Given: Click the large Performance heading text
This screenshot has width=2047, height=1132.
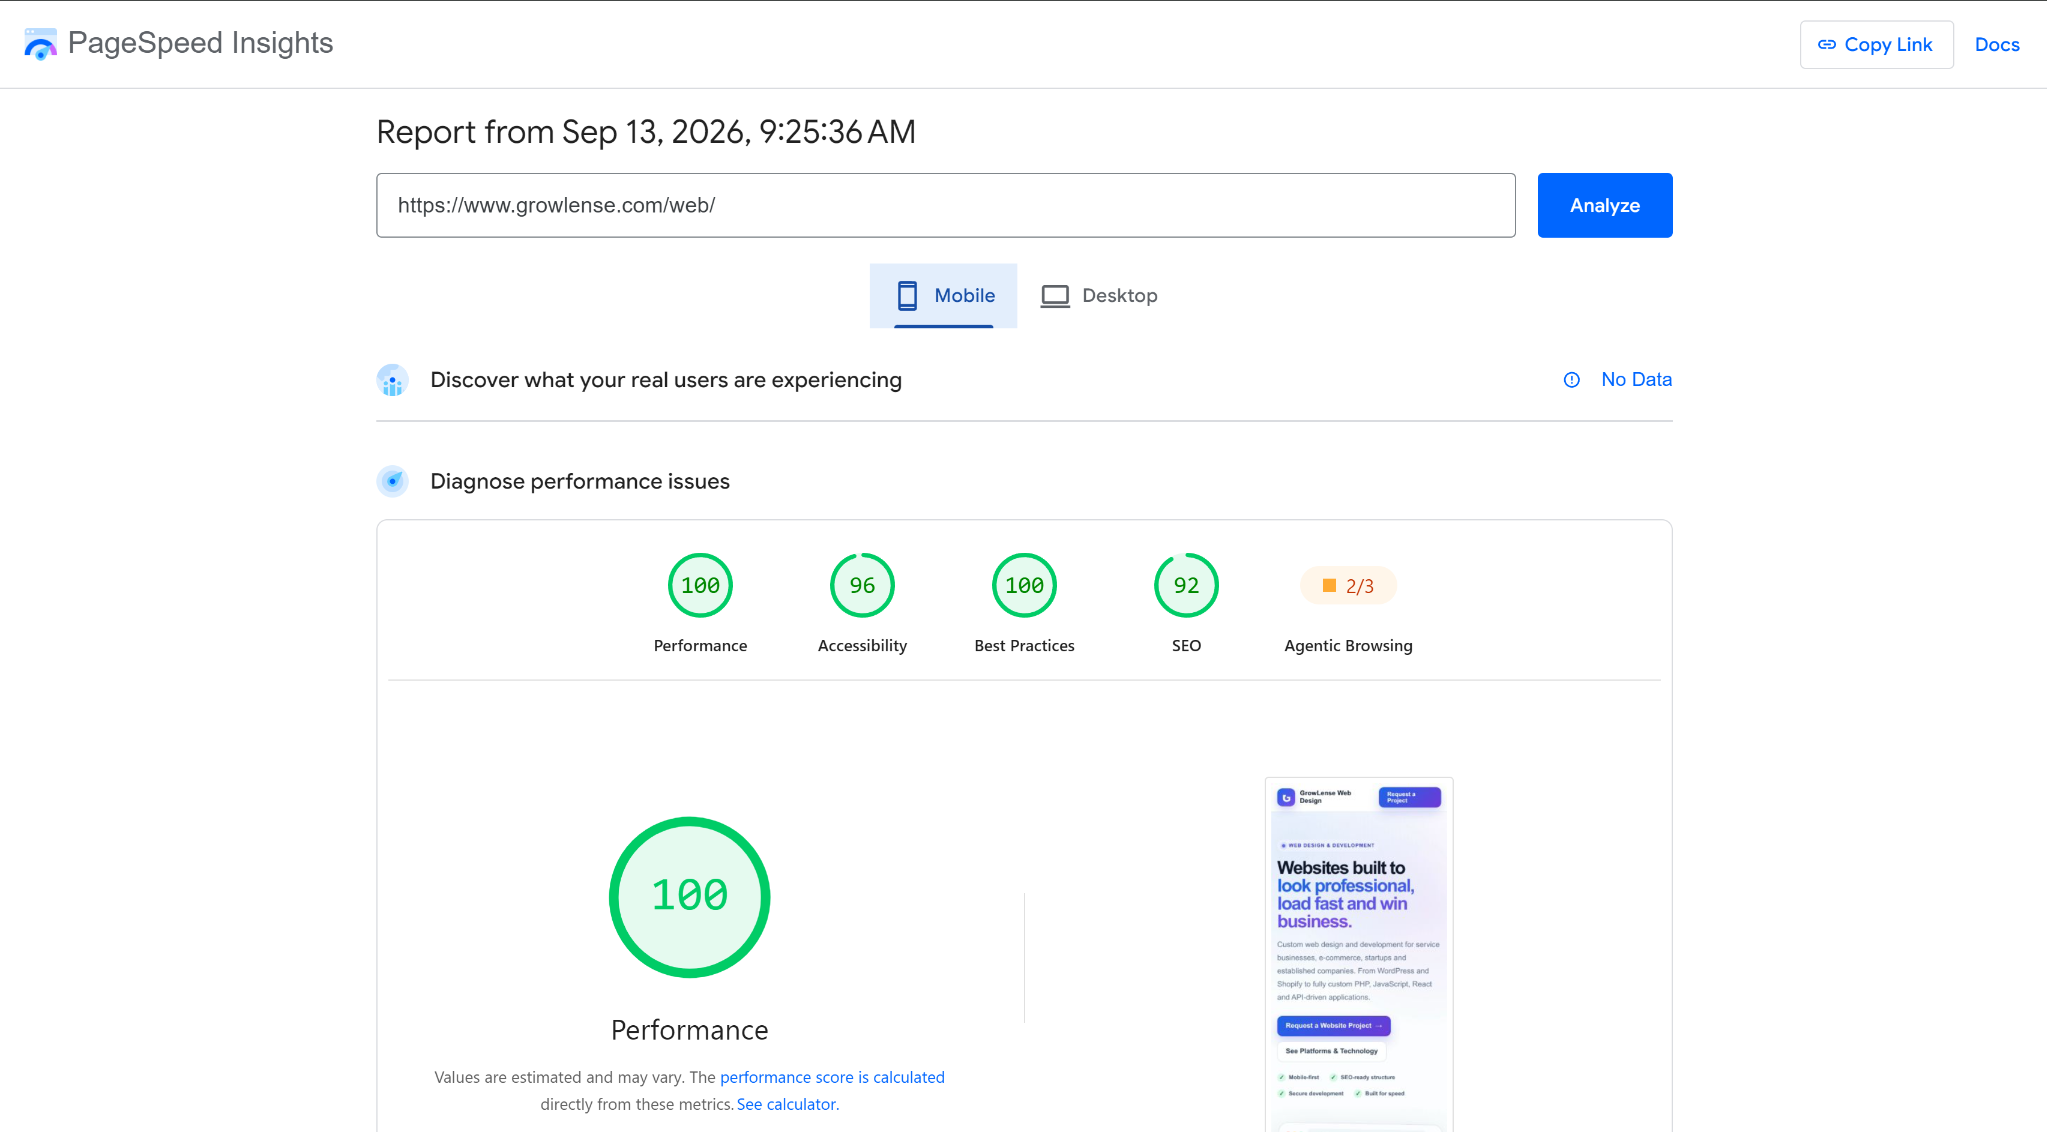Looking at the screenshot, I should coord(690,1030).
